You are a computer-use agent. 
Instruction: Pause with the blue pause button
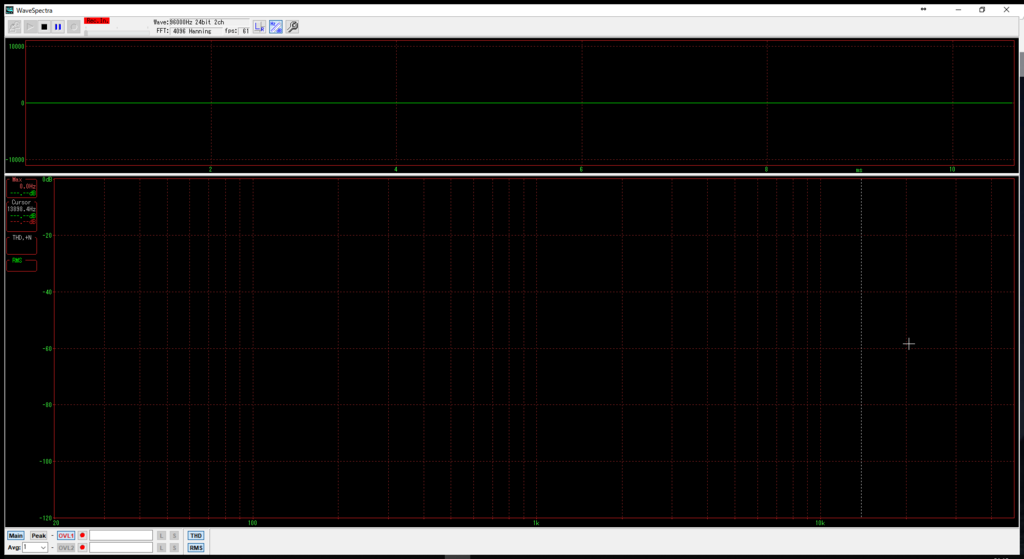point(58,27)
